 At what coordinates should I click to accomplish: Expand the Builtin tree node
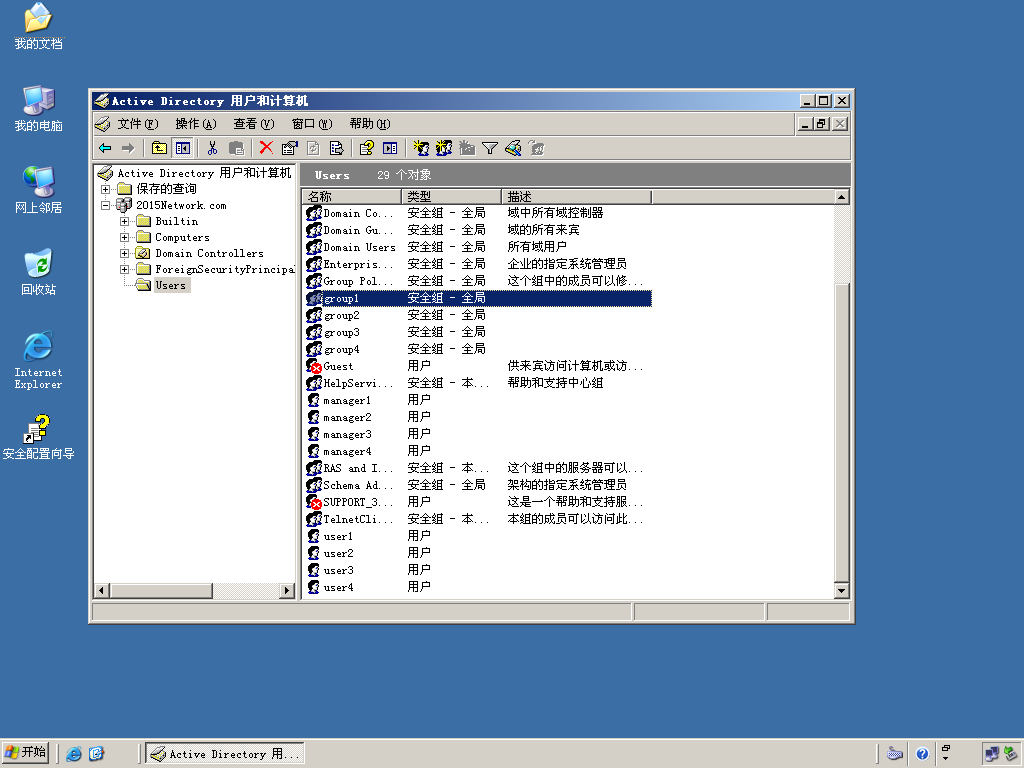tap(125, 221)
